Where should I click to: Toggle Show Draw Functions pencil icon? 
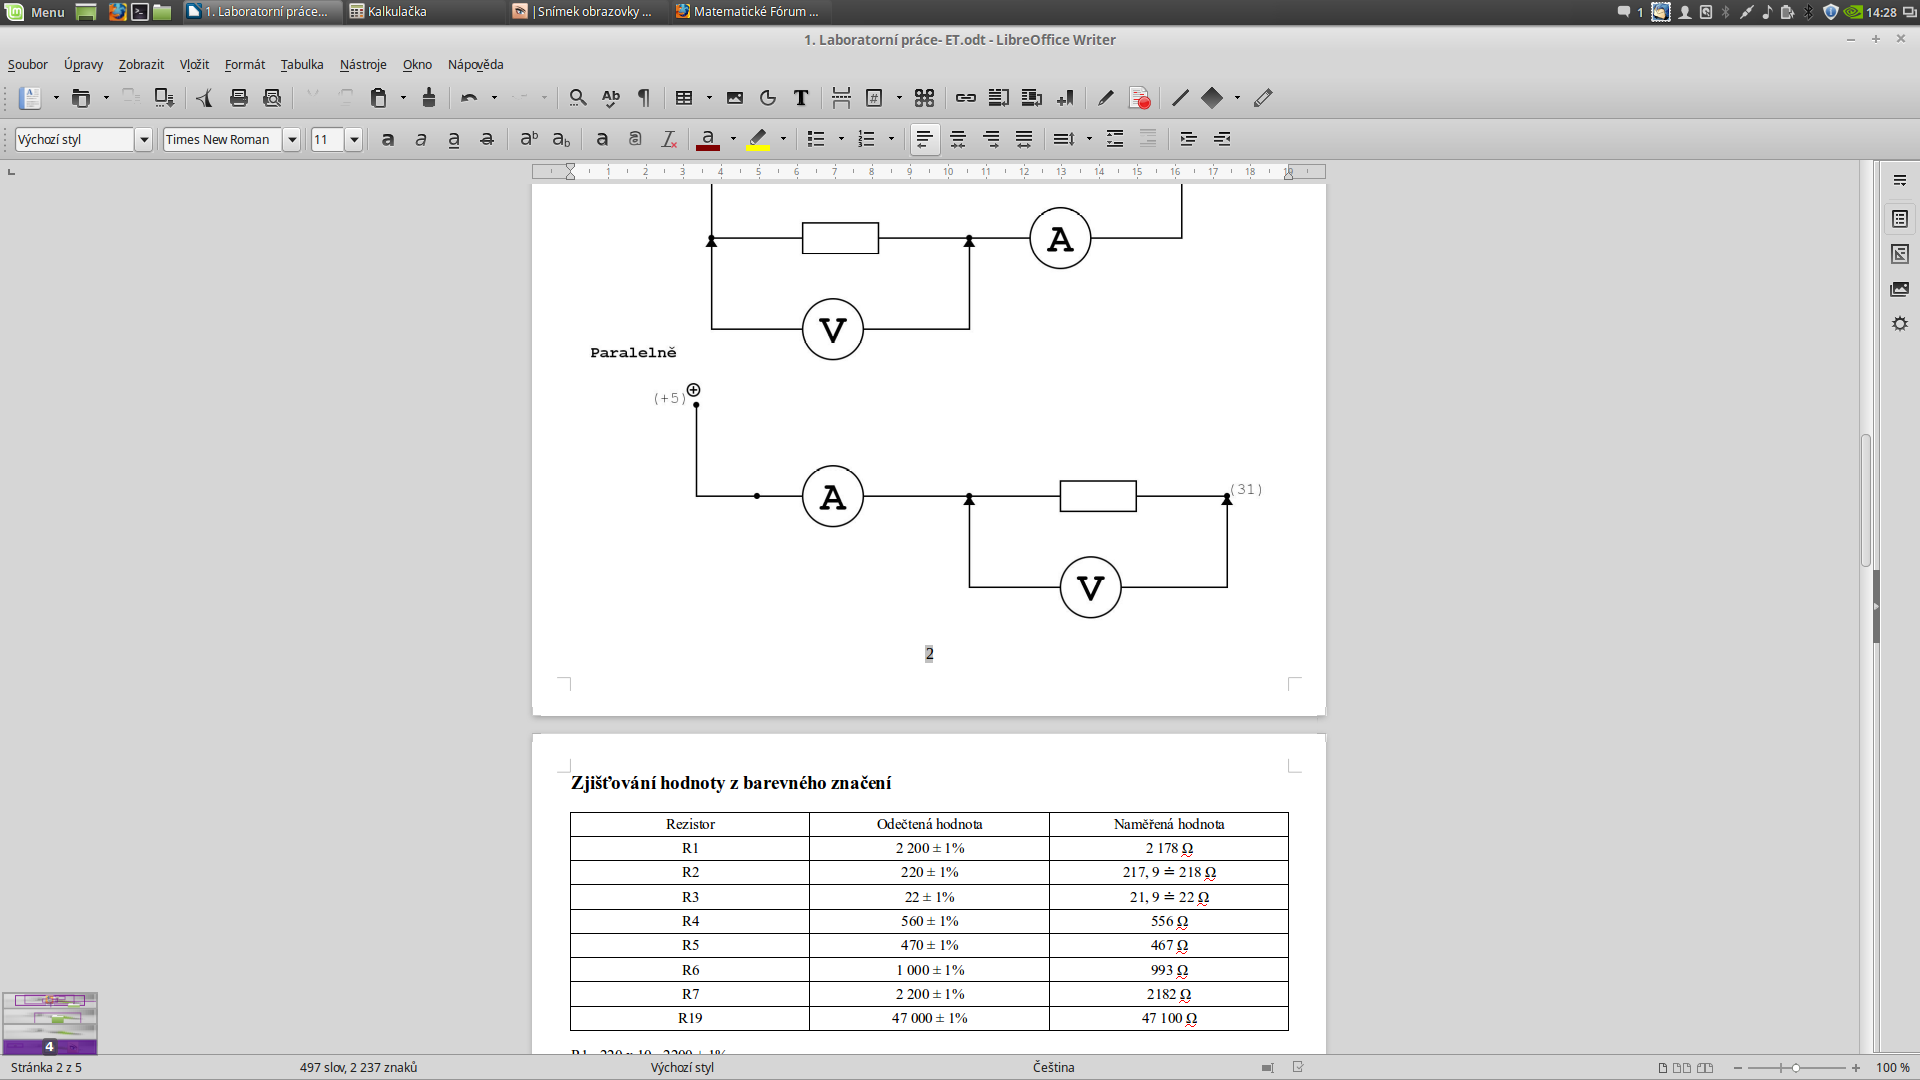(1263, 98)
